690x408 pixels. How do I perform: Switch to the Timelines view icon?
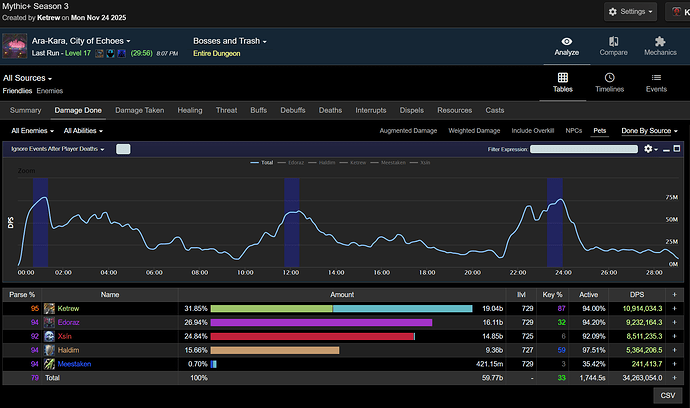(609, 78)
